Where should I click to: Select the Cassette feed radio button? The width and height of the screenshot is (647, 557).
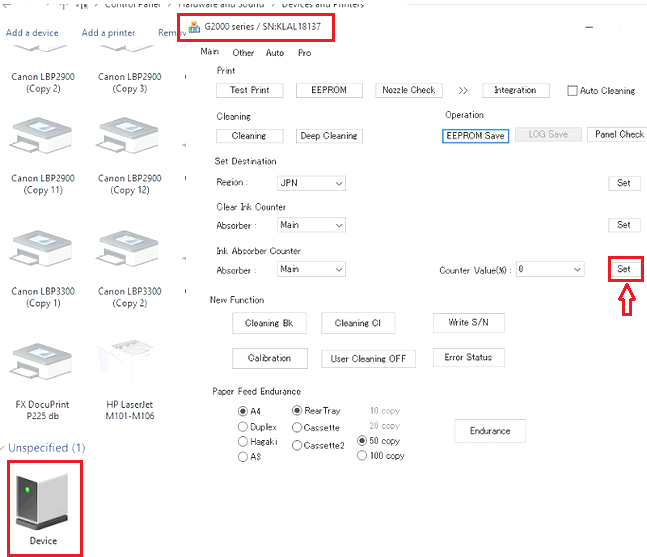pyautogui.click(x=297, y=426)
